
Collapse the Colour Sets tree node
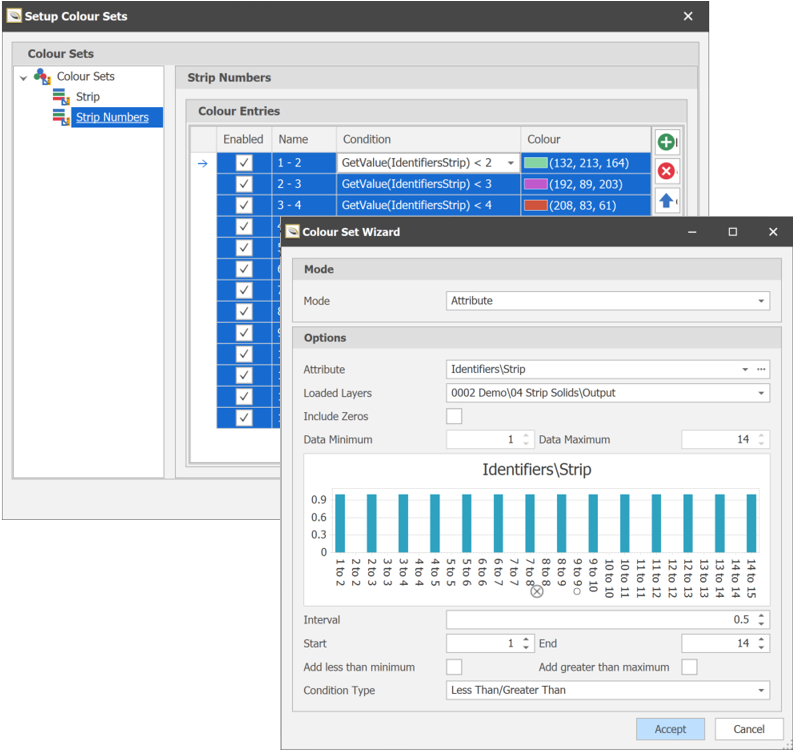pyautogui.click(x=23, y=77)
